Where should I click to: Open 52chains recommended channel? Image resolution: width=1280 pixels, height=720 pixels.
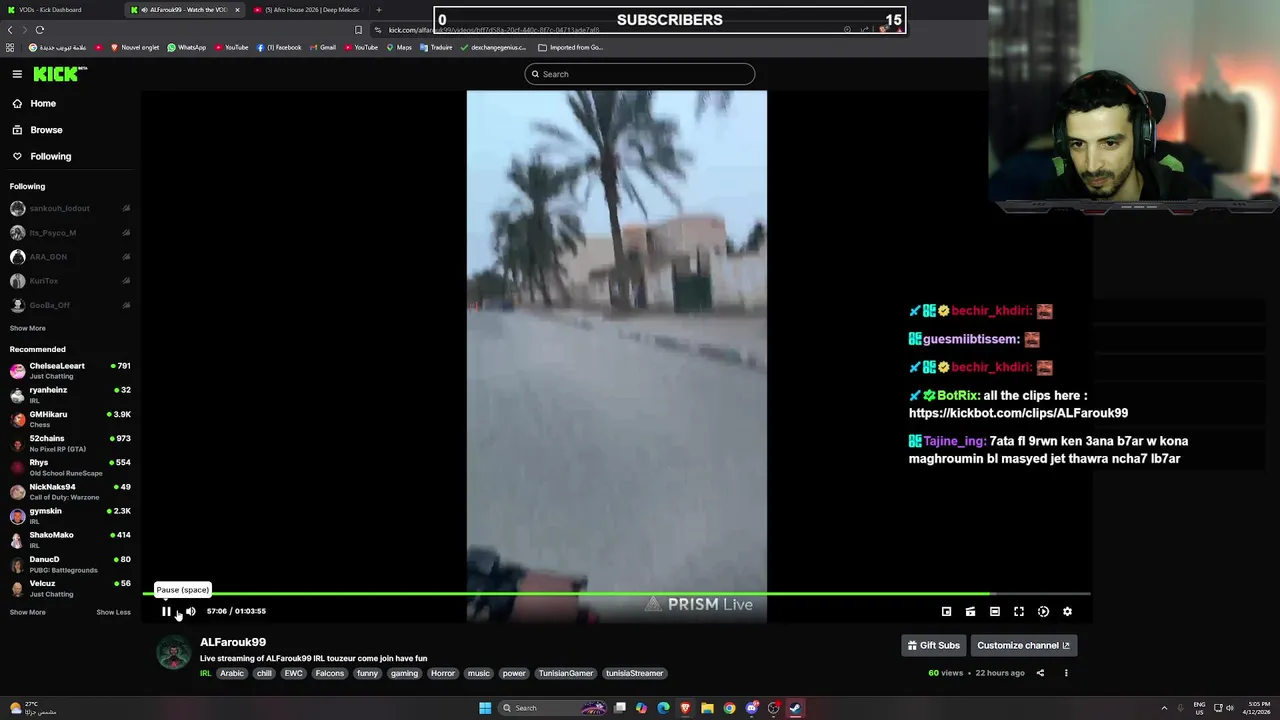point(70,443)
